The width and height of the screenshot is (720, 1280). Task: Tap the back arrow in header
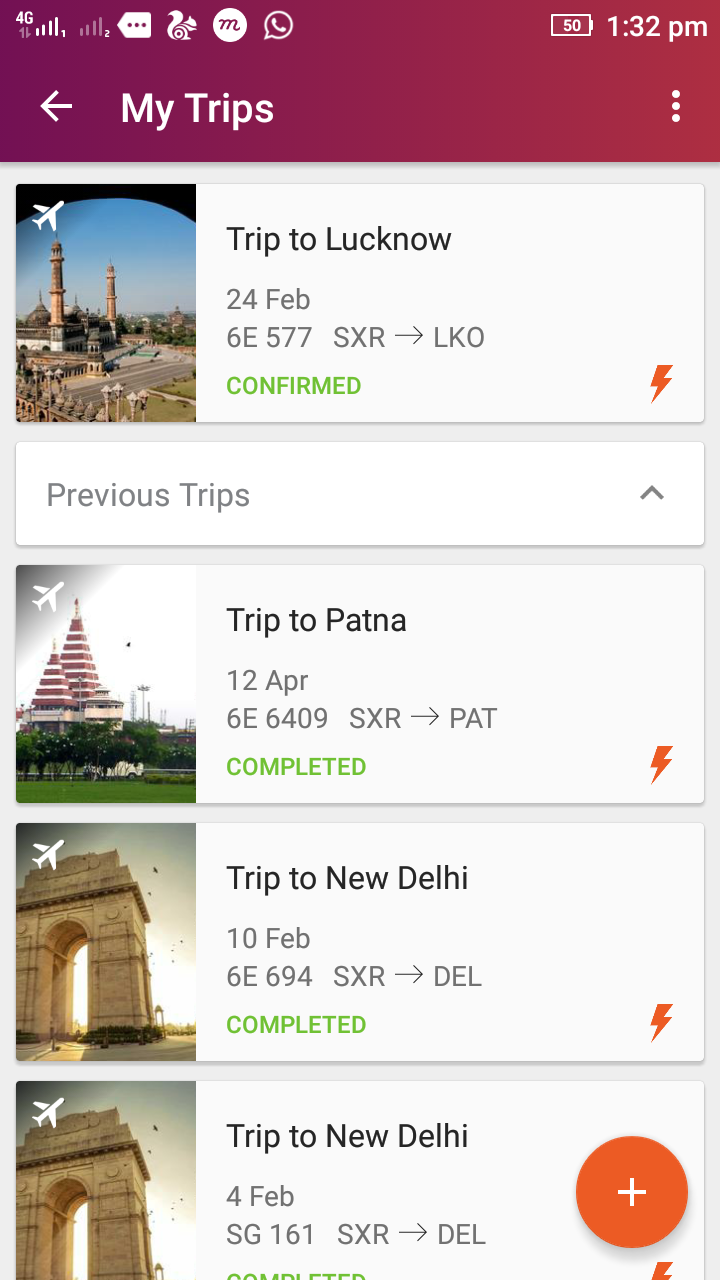57,107
